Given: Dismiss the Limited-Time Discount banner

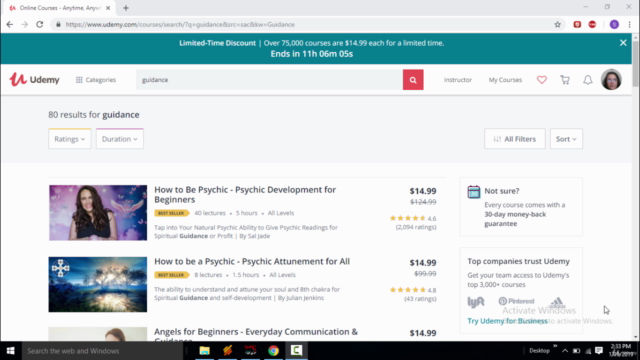Looking at the screenshot, I should point(623,43).
